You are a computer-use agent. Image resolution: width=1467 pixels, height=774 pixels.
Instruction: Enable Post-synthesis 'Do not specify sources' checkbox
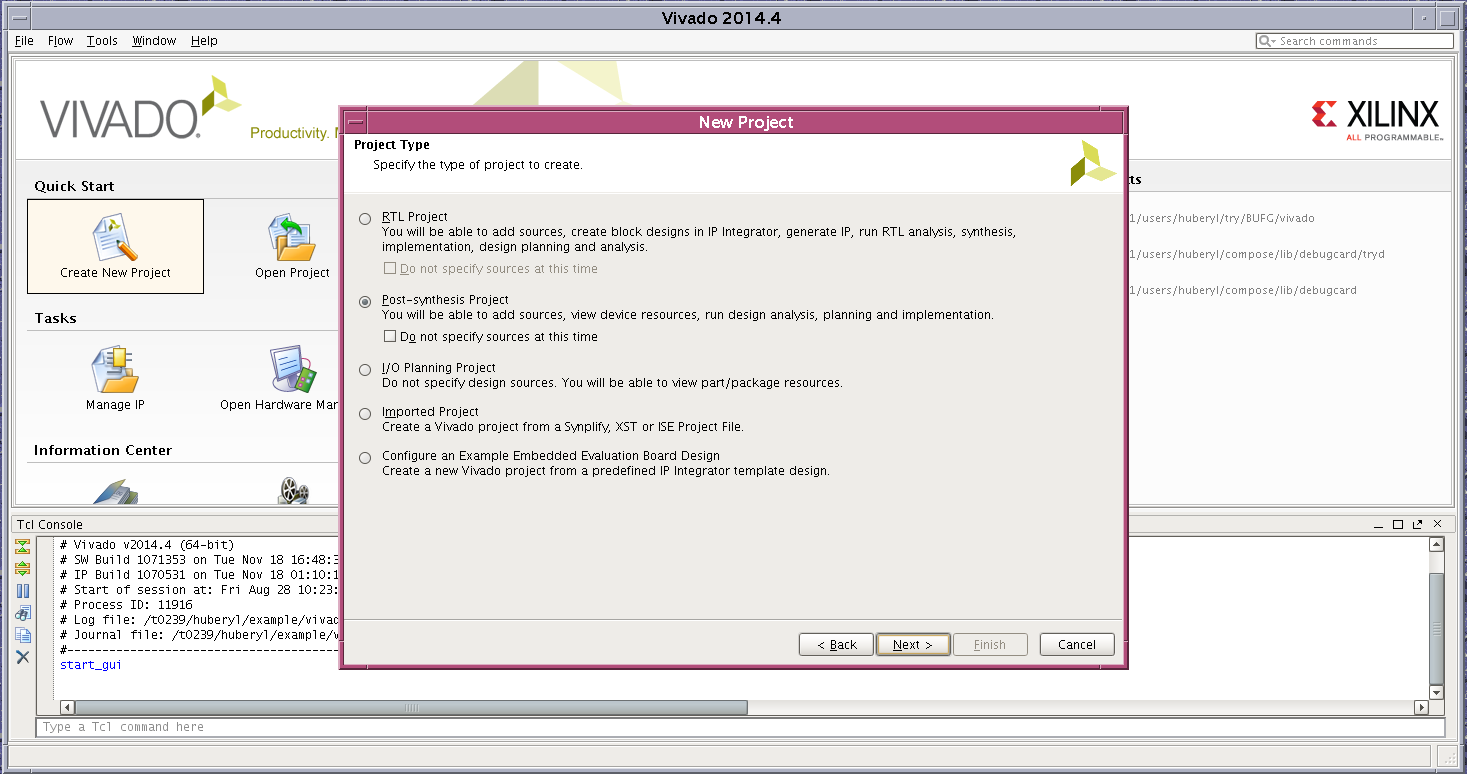tap(390, 337)
